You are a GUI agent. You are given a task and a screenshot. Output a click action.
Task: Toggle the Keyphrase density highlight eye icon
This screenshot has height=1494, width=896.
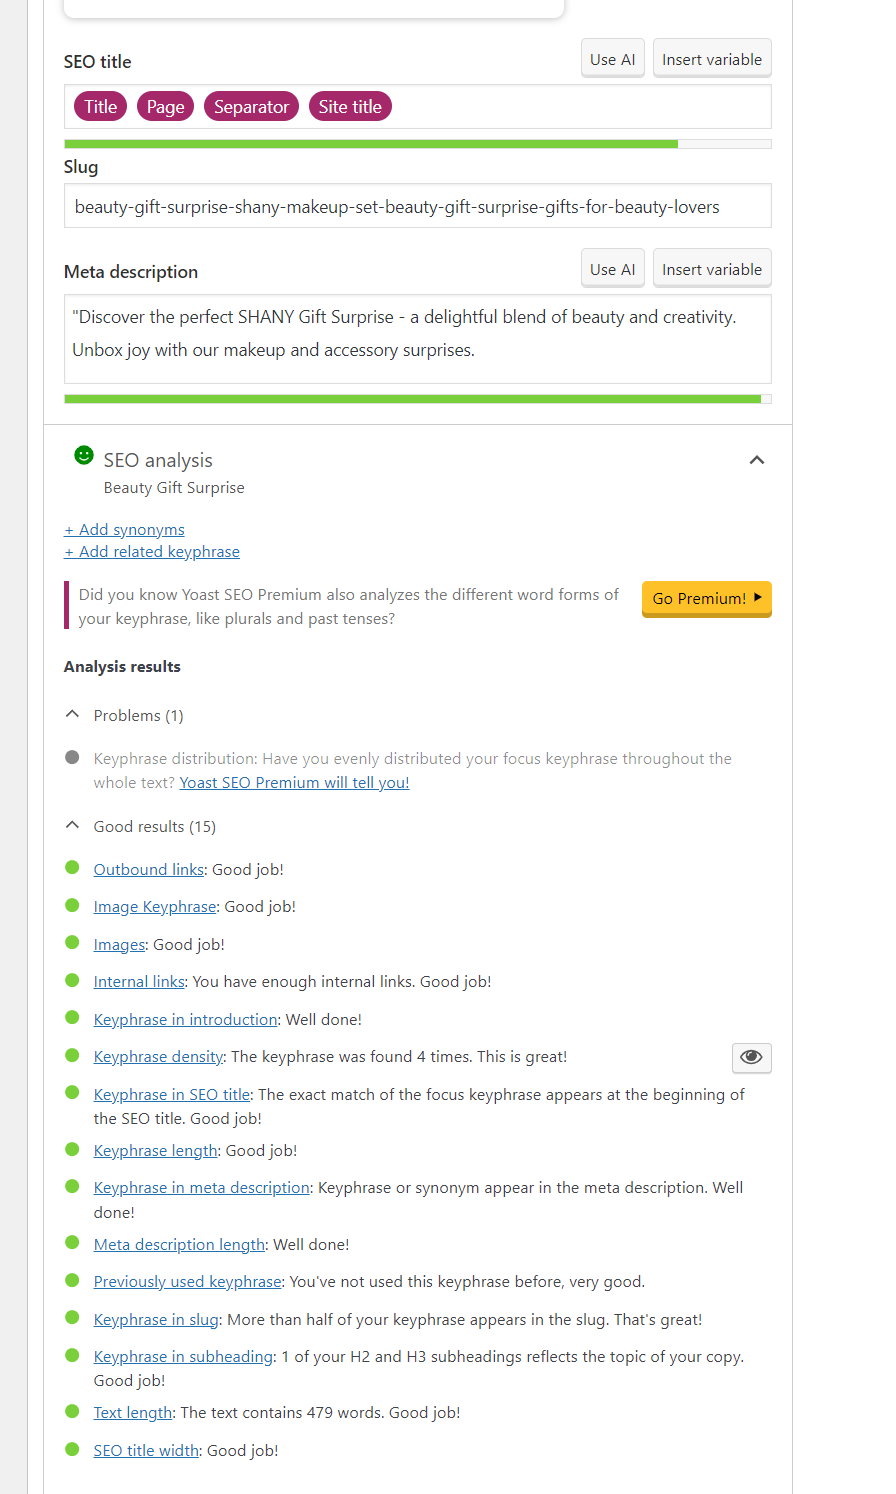click(751, 1057)
